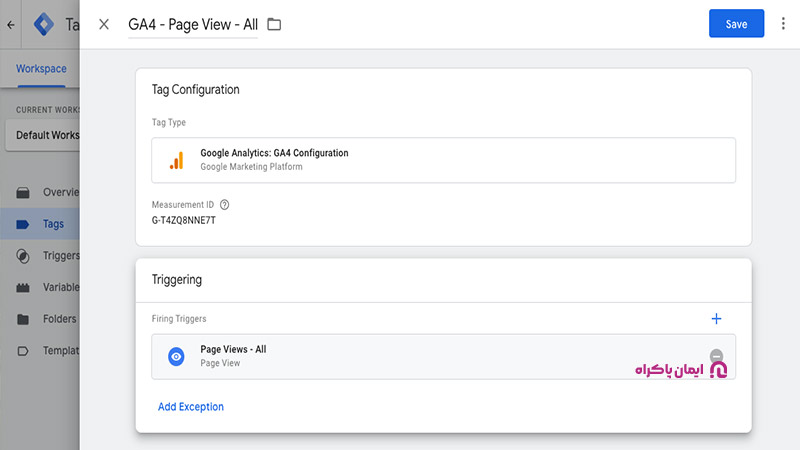Click the Folders icon in sidebar
This screenshot has width=800, height=450.
(x=23, y=319)
